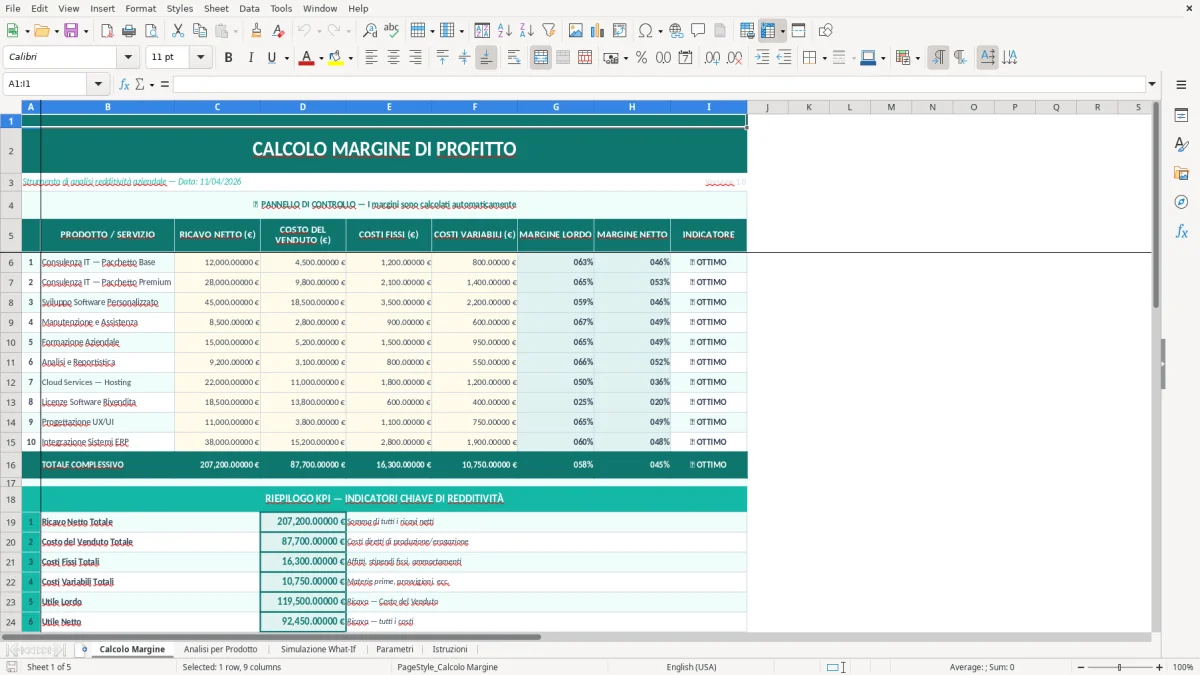Insert a hyperlink icon
1200x675 pixels.
pyautogui.click(x=676, y=31)
